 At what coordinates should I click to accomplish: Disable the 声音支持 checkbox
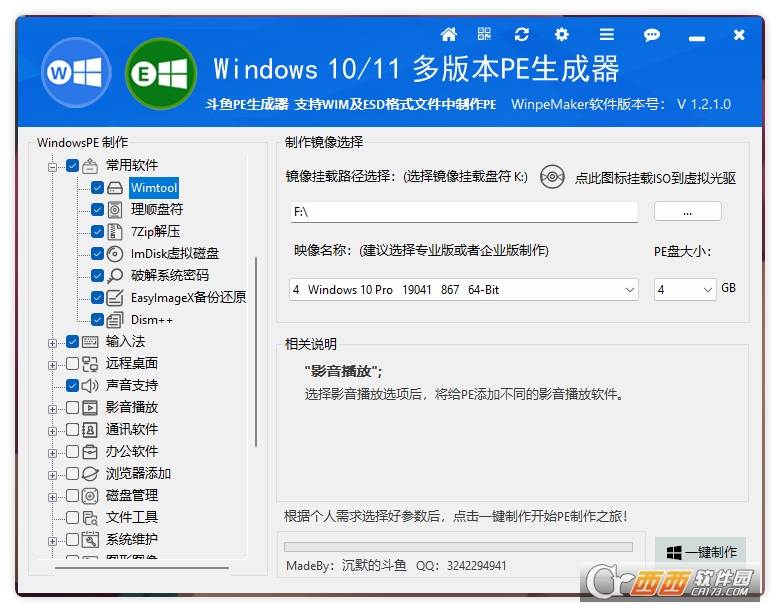pyautogui.click(x=73, y=386)
